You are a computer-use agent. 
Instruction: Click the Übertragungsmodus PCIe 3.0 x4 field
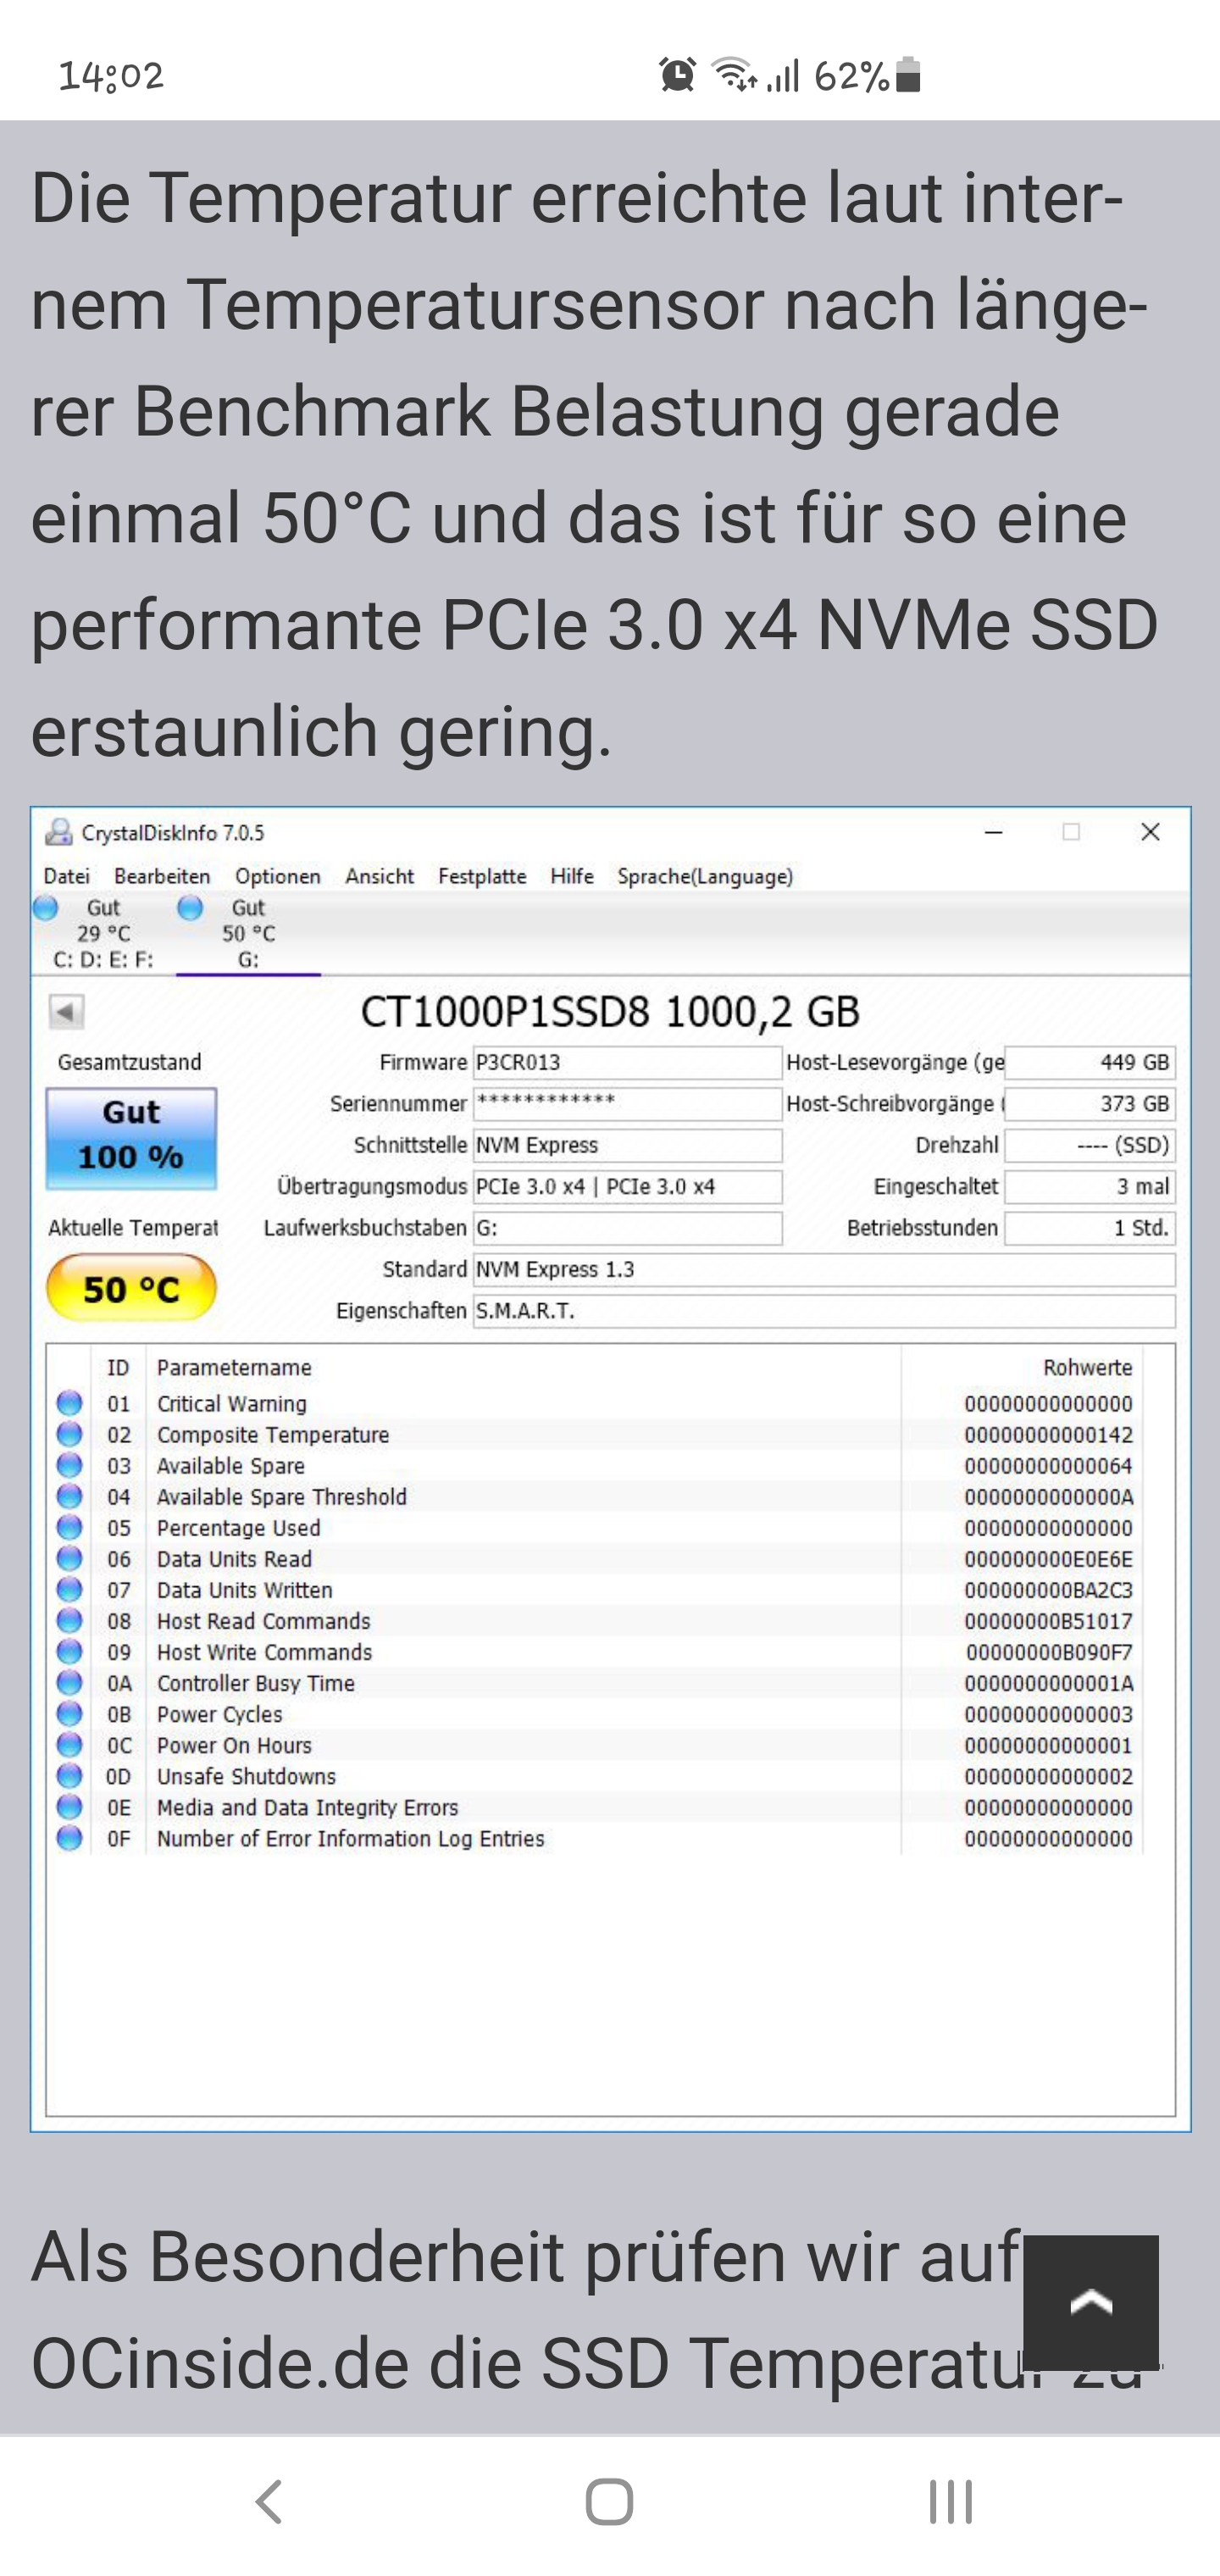tap(627, 1186)
